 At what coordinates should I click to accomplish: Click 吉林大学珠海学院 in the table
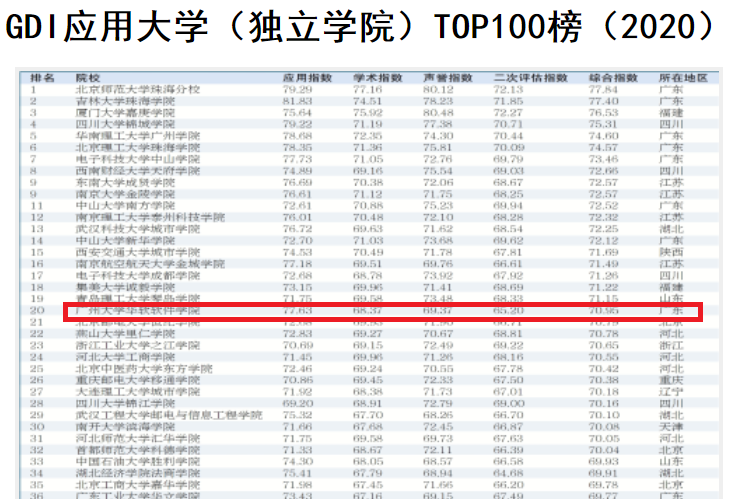(124, 101)
